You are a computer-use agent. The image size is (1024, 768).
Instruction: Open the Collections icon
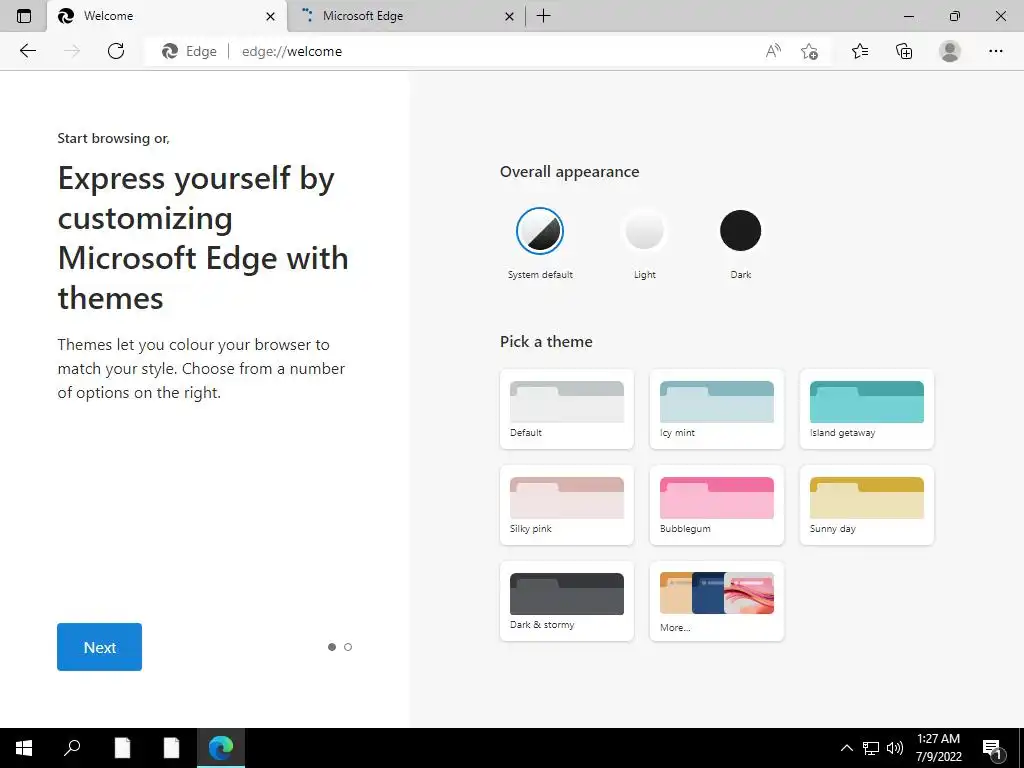click(x=904, y=51)
